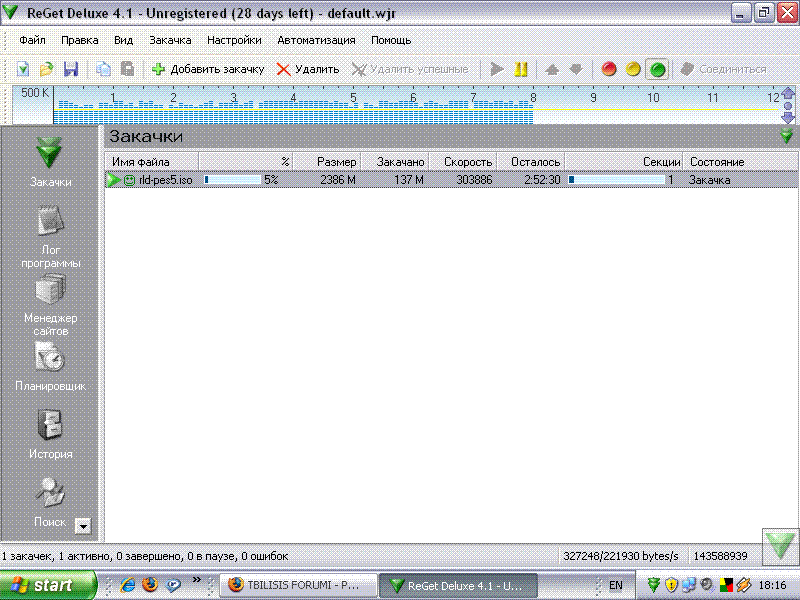Save the download list with floppy icon
Viewport: 800px width, 600px height.
coord(71,69)
